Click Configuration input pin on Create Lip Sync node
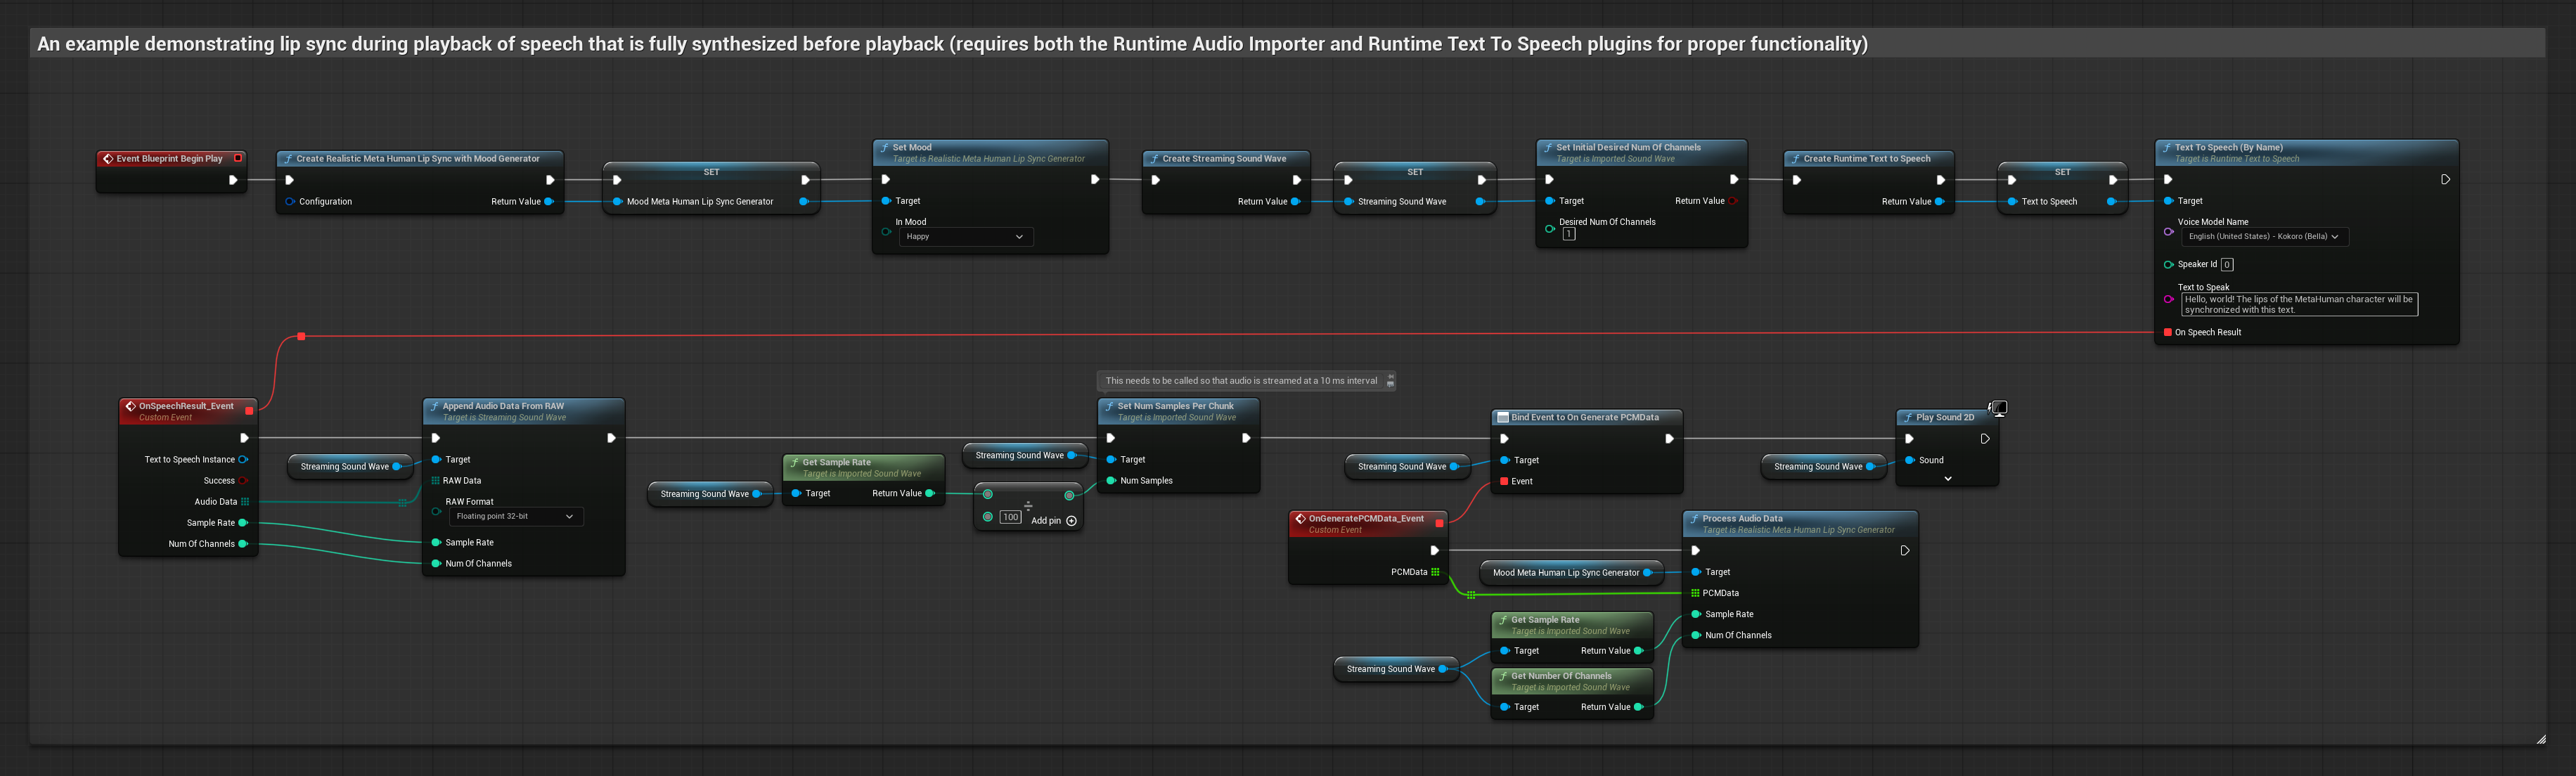 (x=290, y=202)
